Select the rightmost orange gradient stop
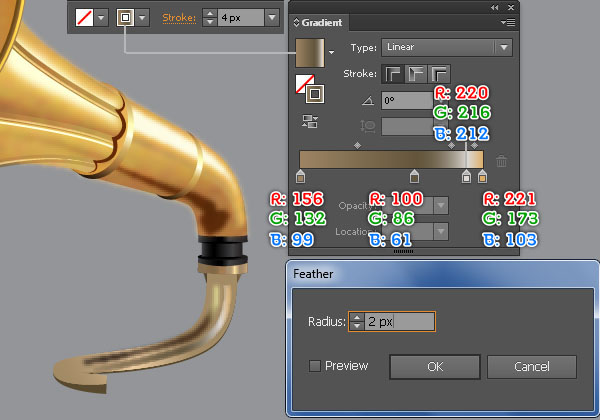This screenshot has width=600, height=420. pyautogui.click(x=482, y=177)
